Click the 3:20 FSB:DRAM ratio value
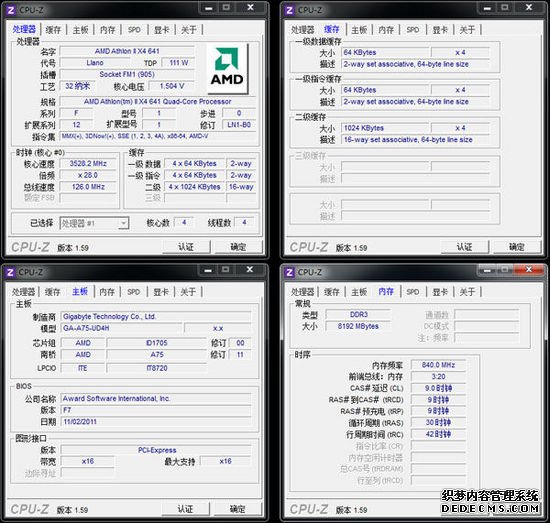Screen dimensions: 550x523 [438, 377]
